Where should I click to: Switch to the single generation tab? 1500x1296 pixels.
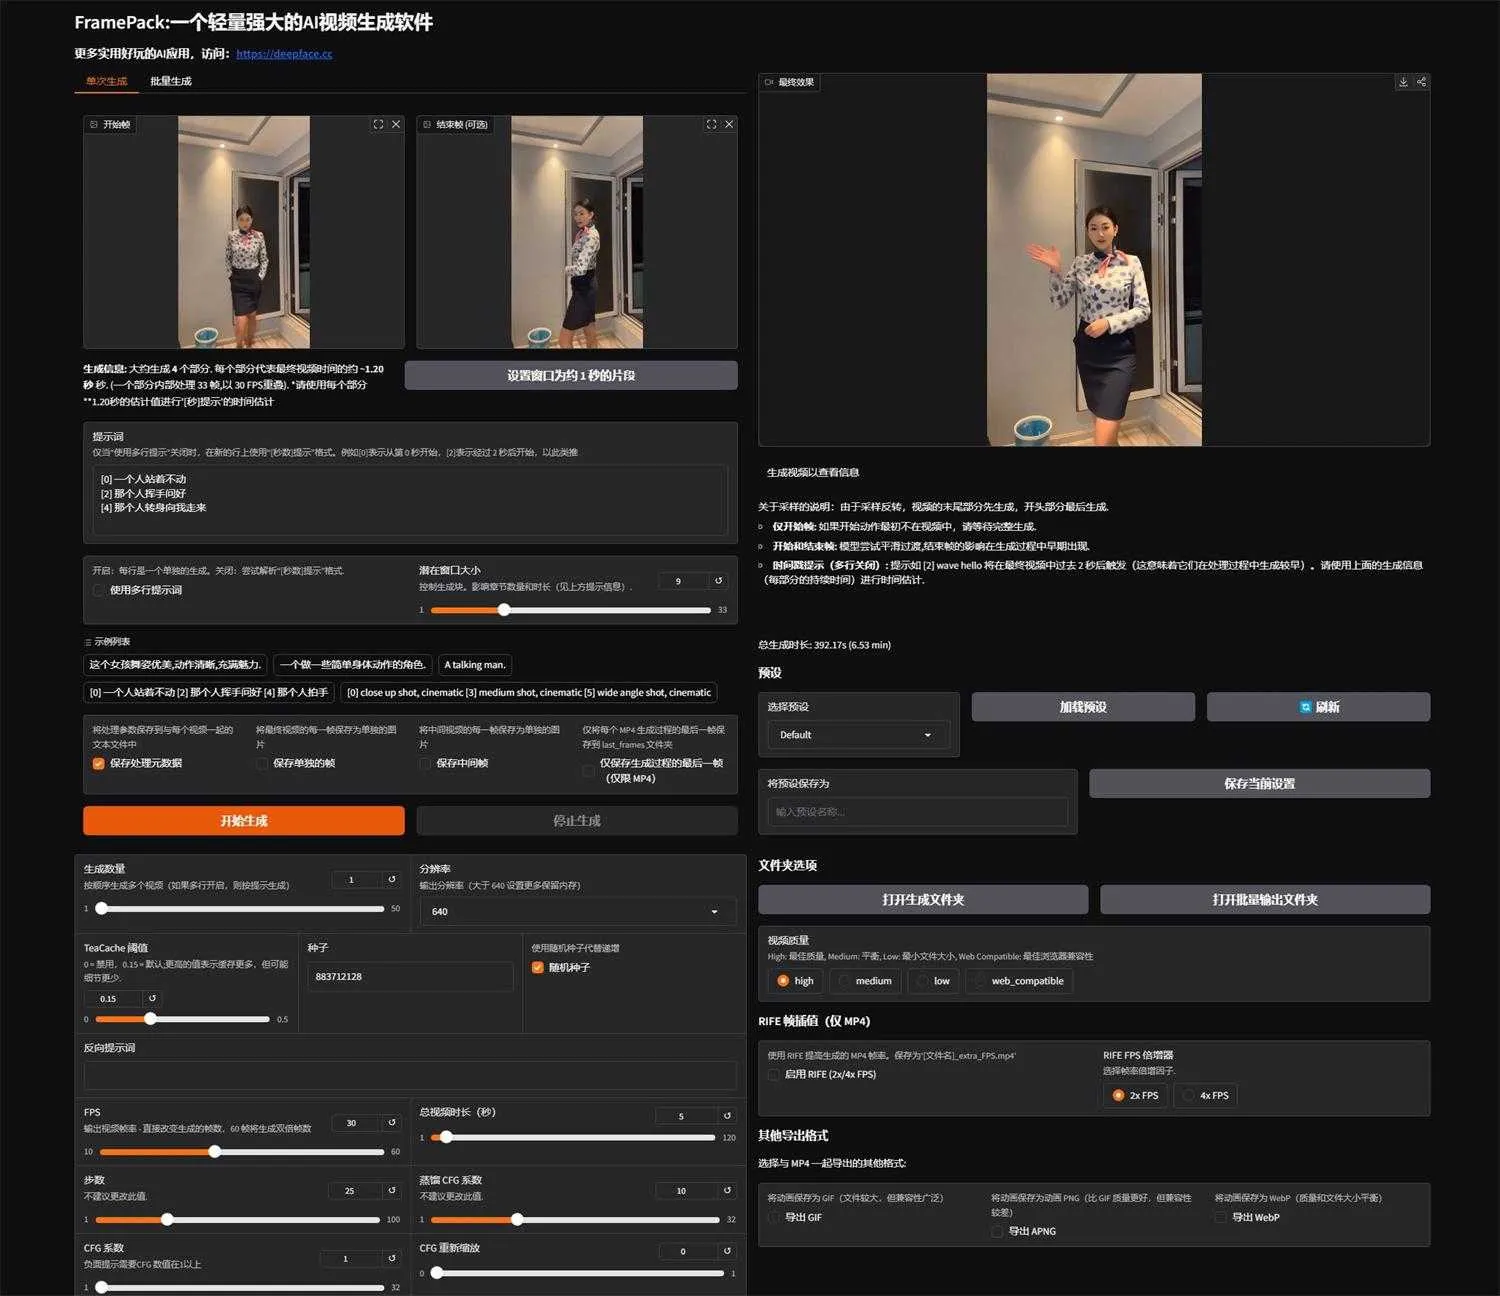coord(106,81)
